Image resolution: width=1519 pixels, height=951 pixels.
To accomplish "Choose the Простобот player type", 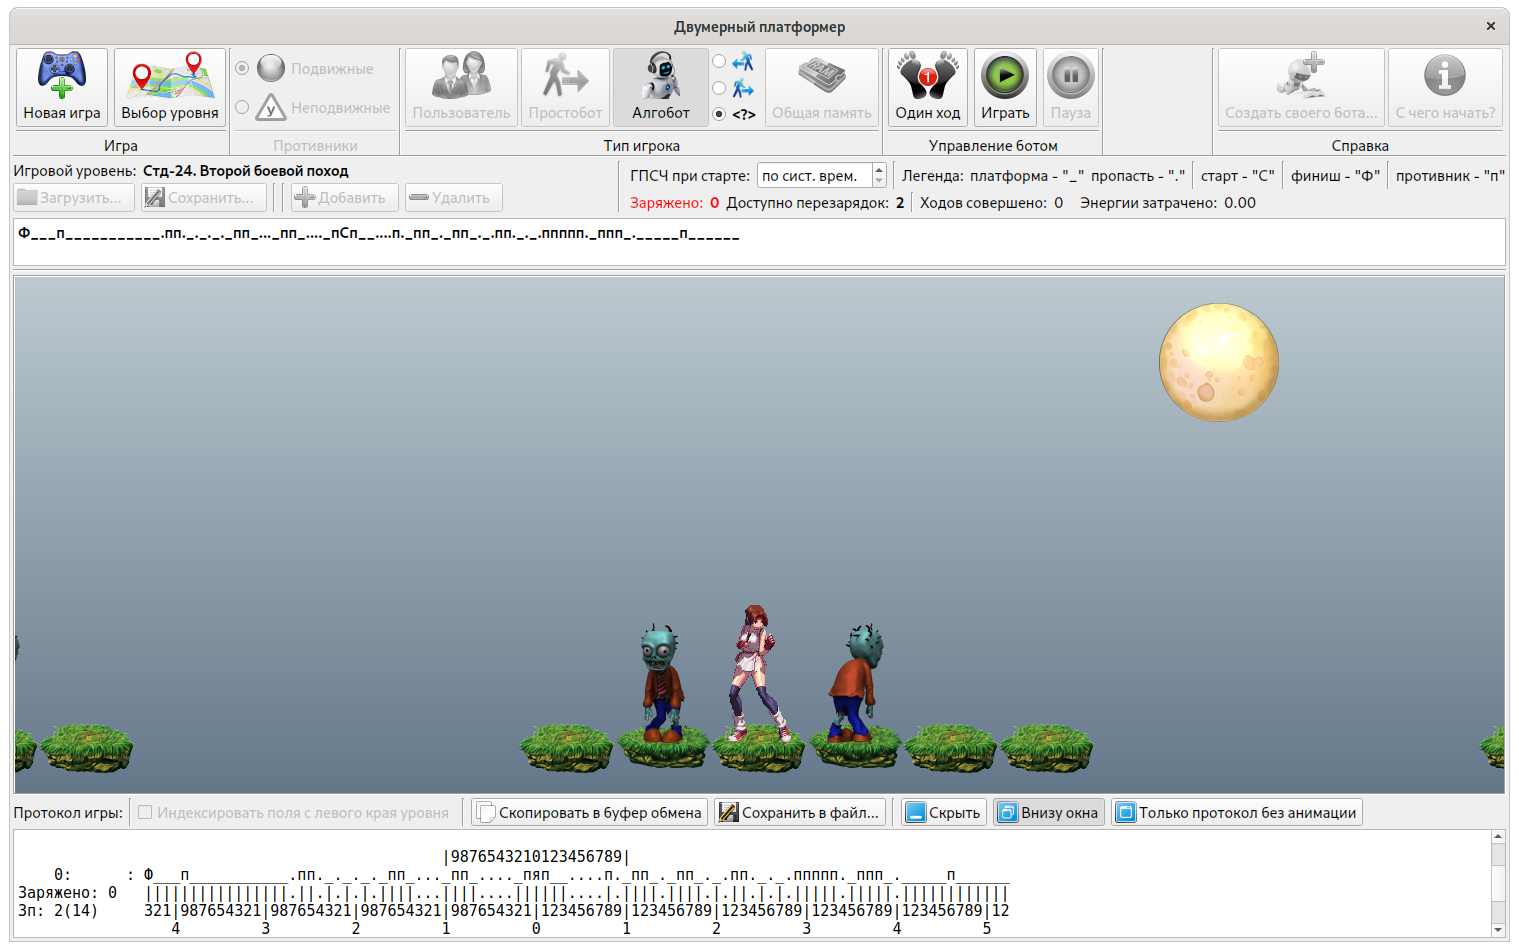I will tap(565, 87).
